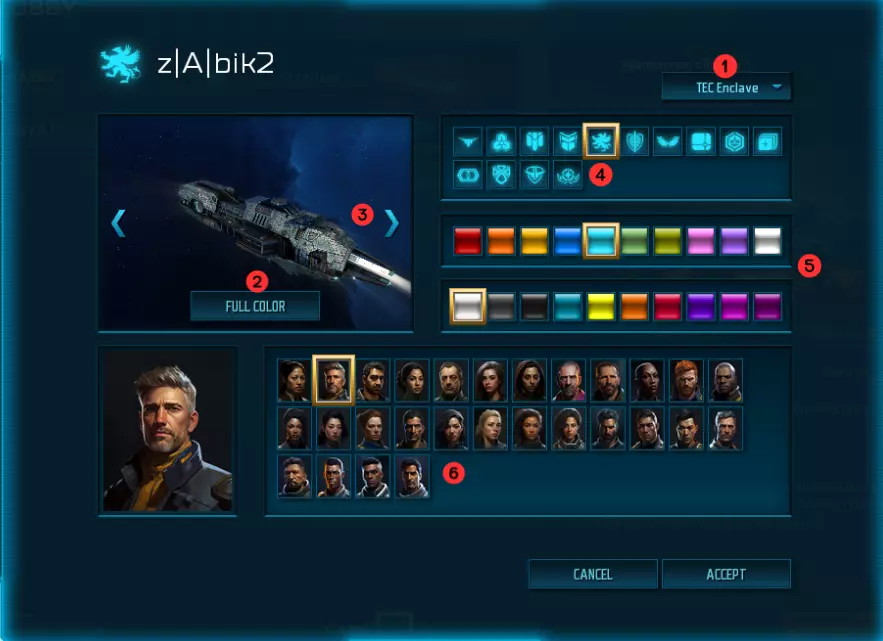
Task: Click the ACCEPT button
Action: (x=726, y=574)
